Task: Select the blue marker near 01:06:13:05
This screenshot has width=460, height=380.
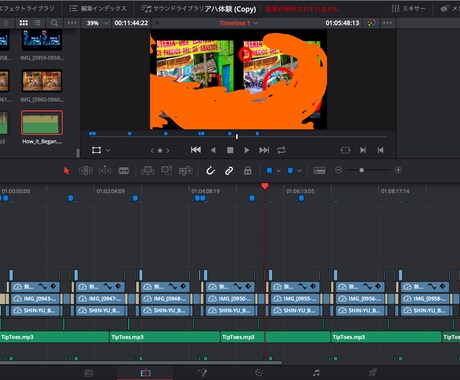Action: [301, 198]
